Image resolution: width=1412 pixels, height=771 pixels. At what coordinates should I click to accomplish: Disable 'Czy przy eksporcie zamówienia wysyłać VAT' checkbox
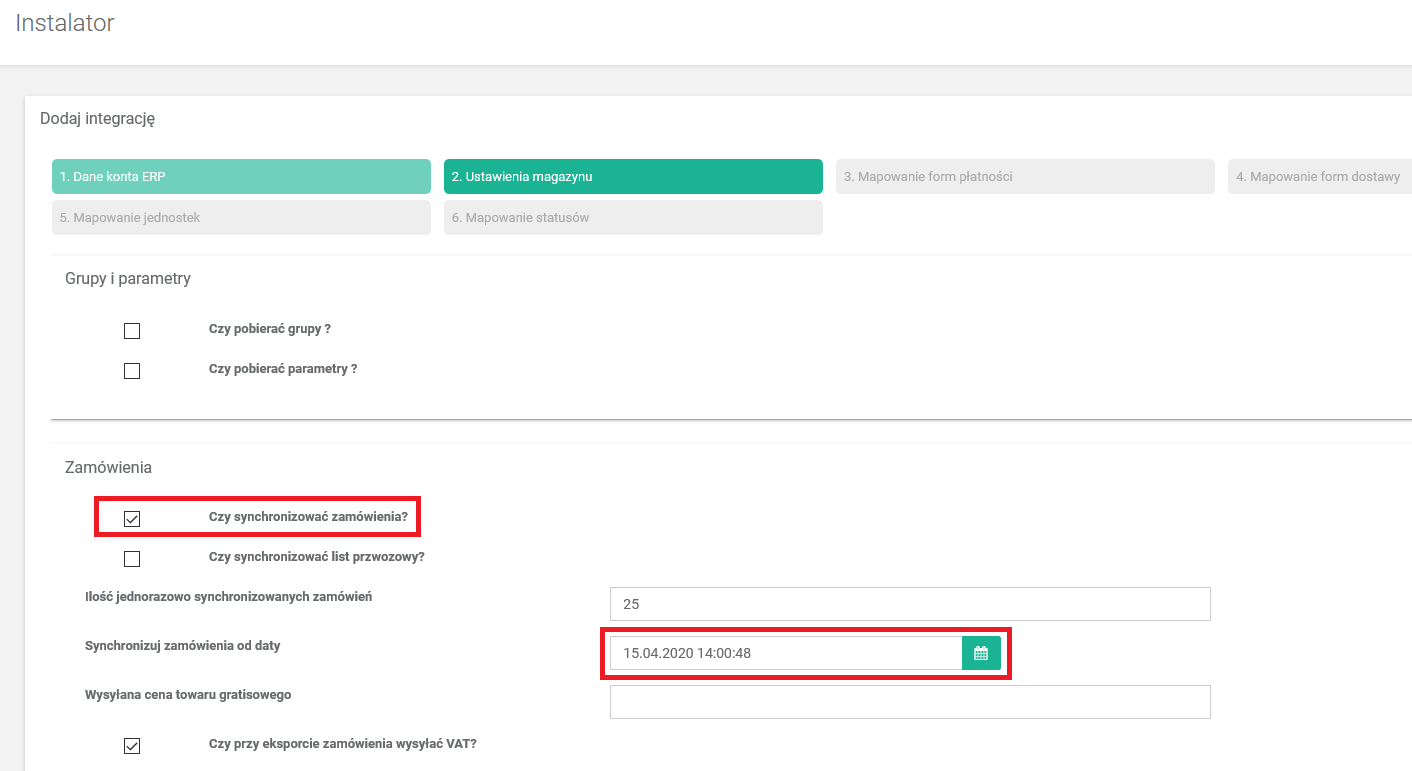132,746
